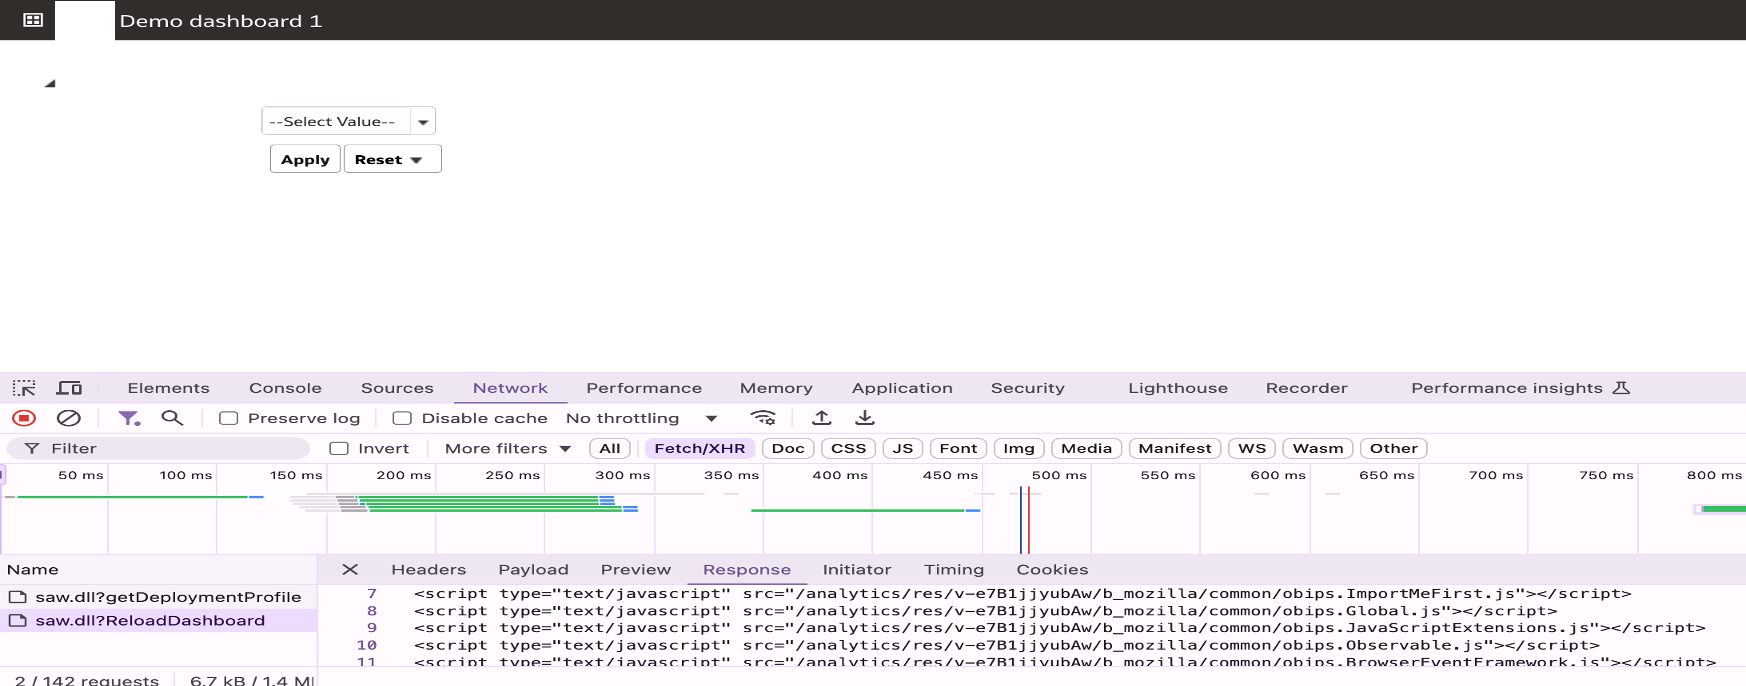The height and width of the screenshot is (686, 1746).
Task: Toggle the WS filter
Action: click(1252, 448)
